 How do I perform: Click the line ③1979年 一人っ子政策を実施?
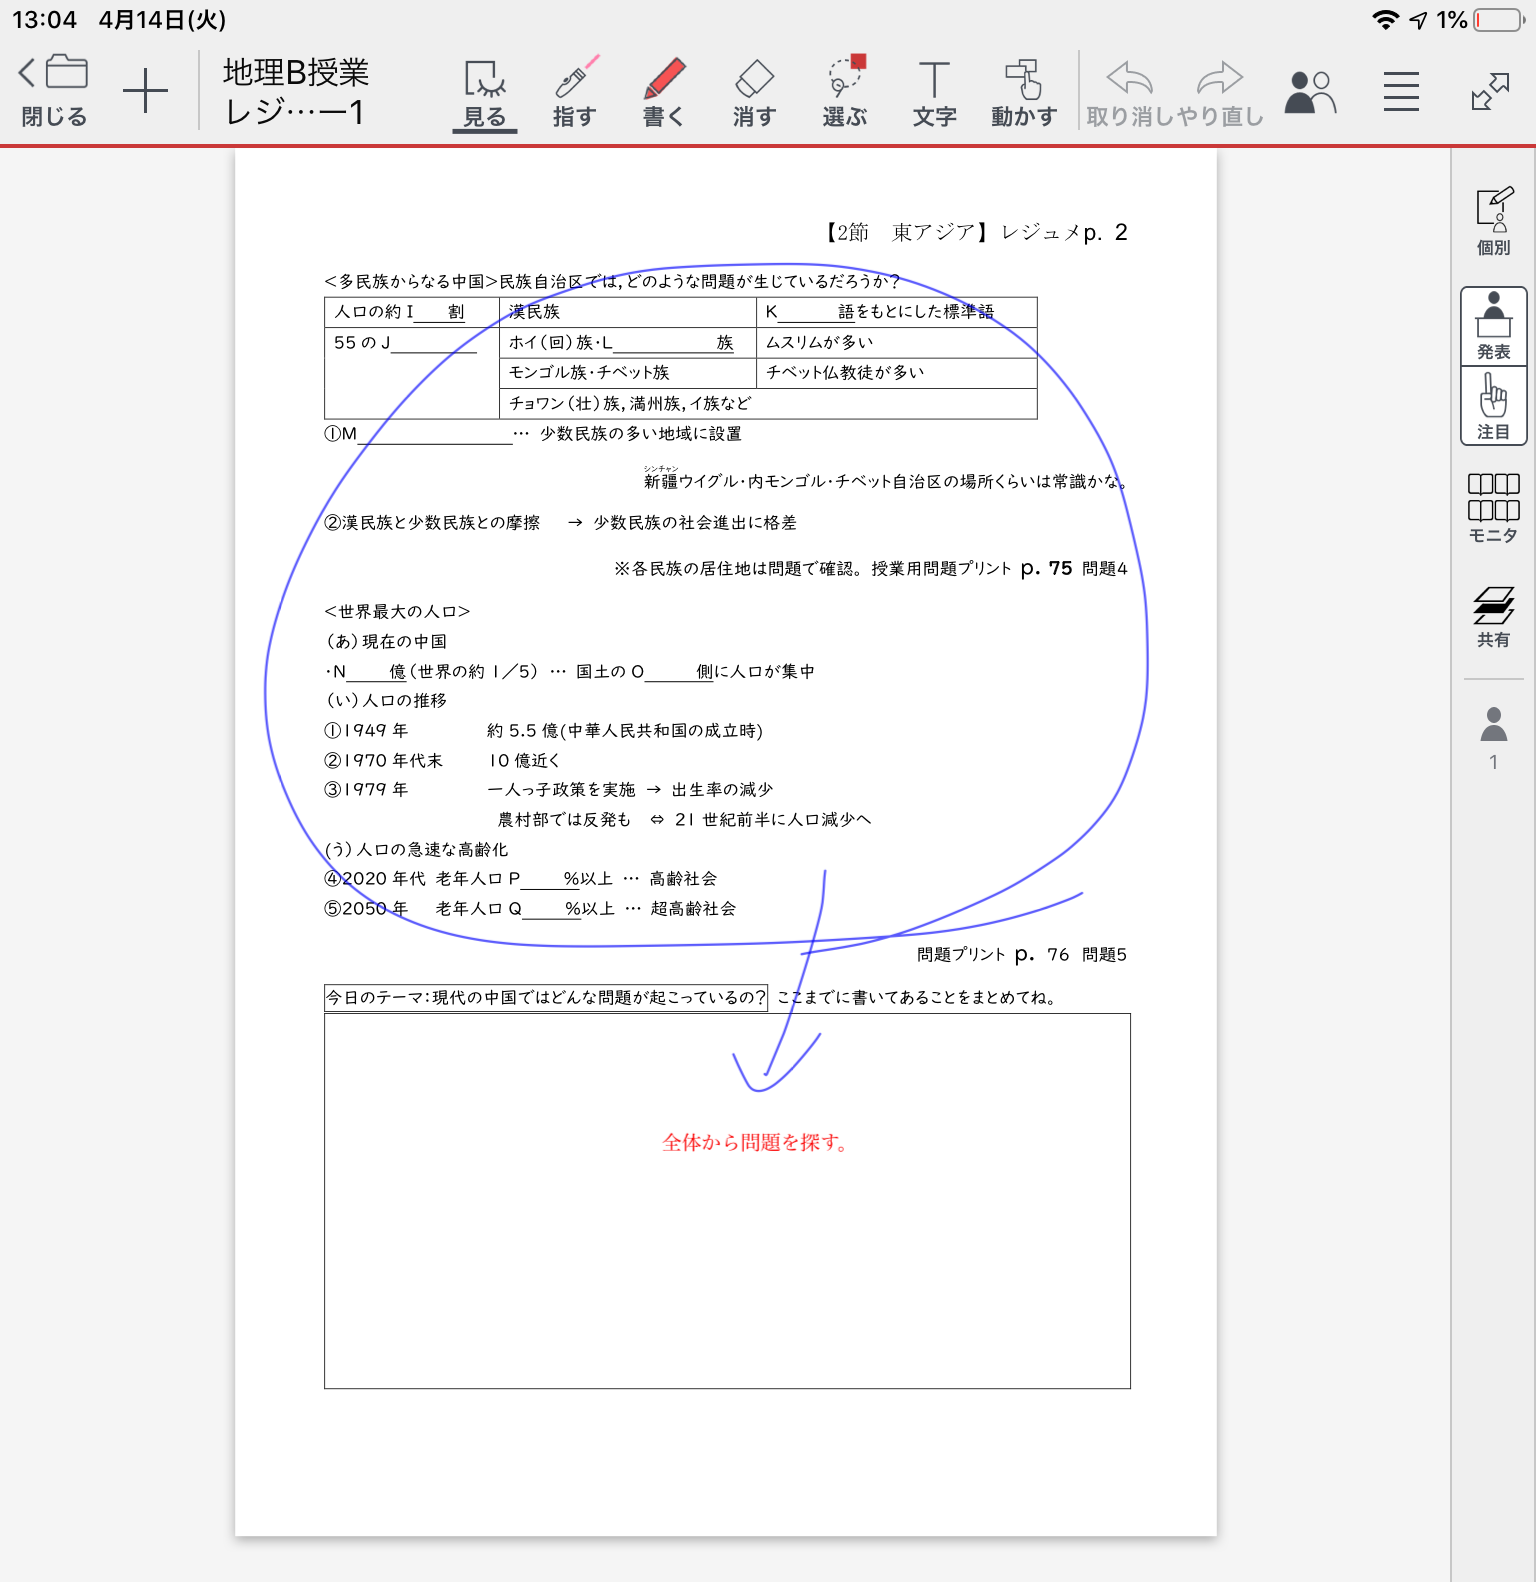548,789
